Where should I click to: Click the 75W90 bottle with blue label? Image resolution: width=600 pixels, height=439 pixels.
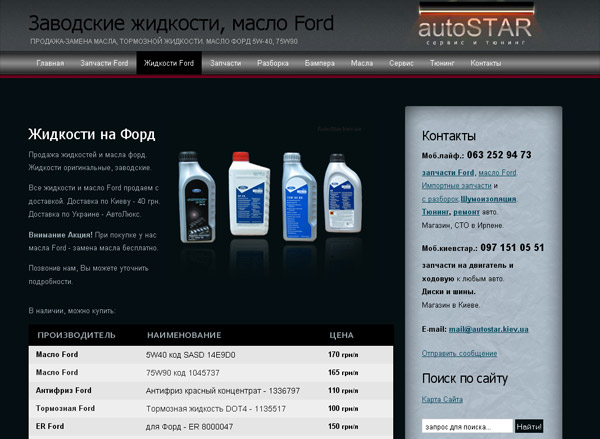coord(300,197)
